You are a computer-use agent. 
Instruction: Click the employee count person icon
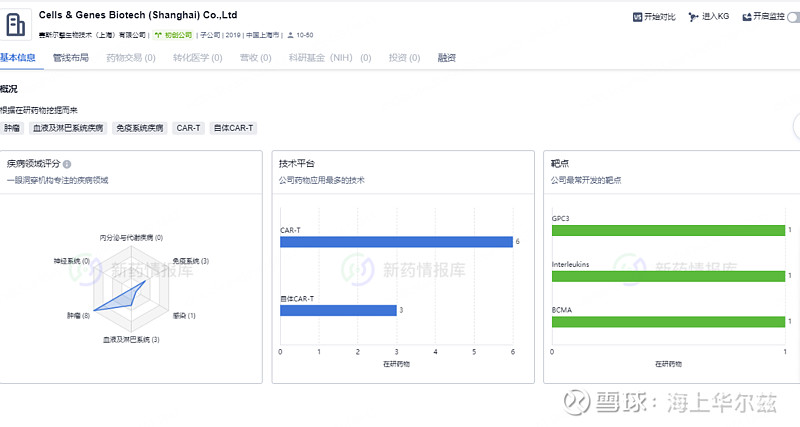pos(290,35)
